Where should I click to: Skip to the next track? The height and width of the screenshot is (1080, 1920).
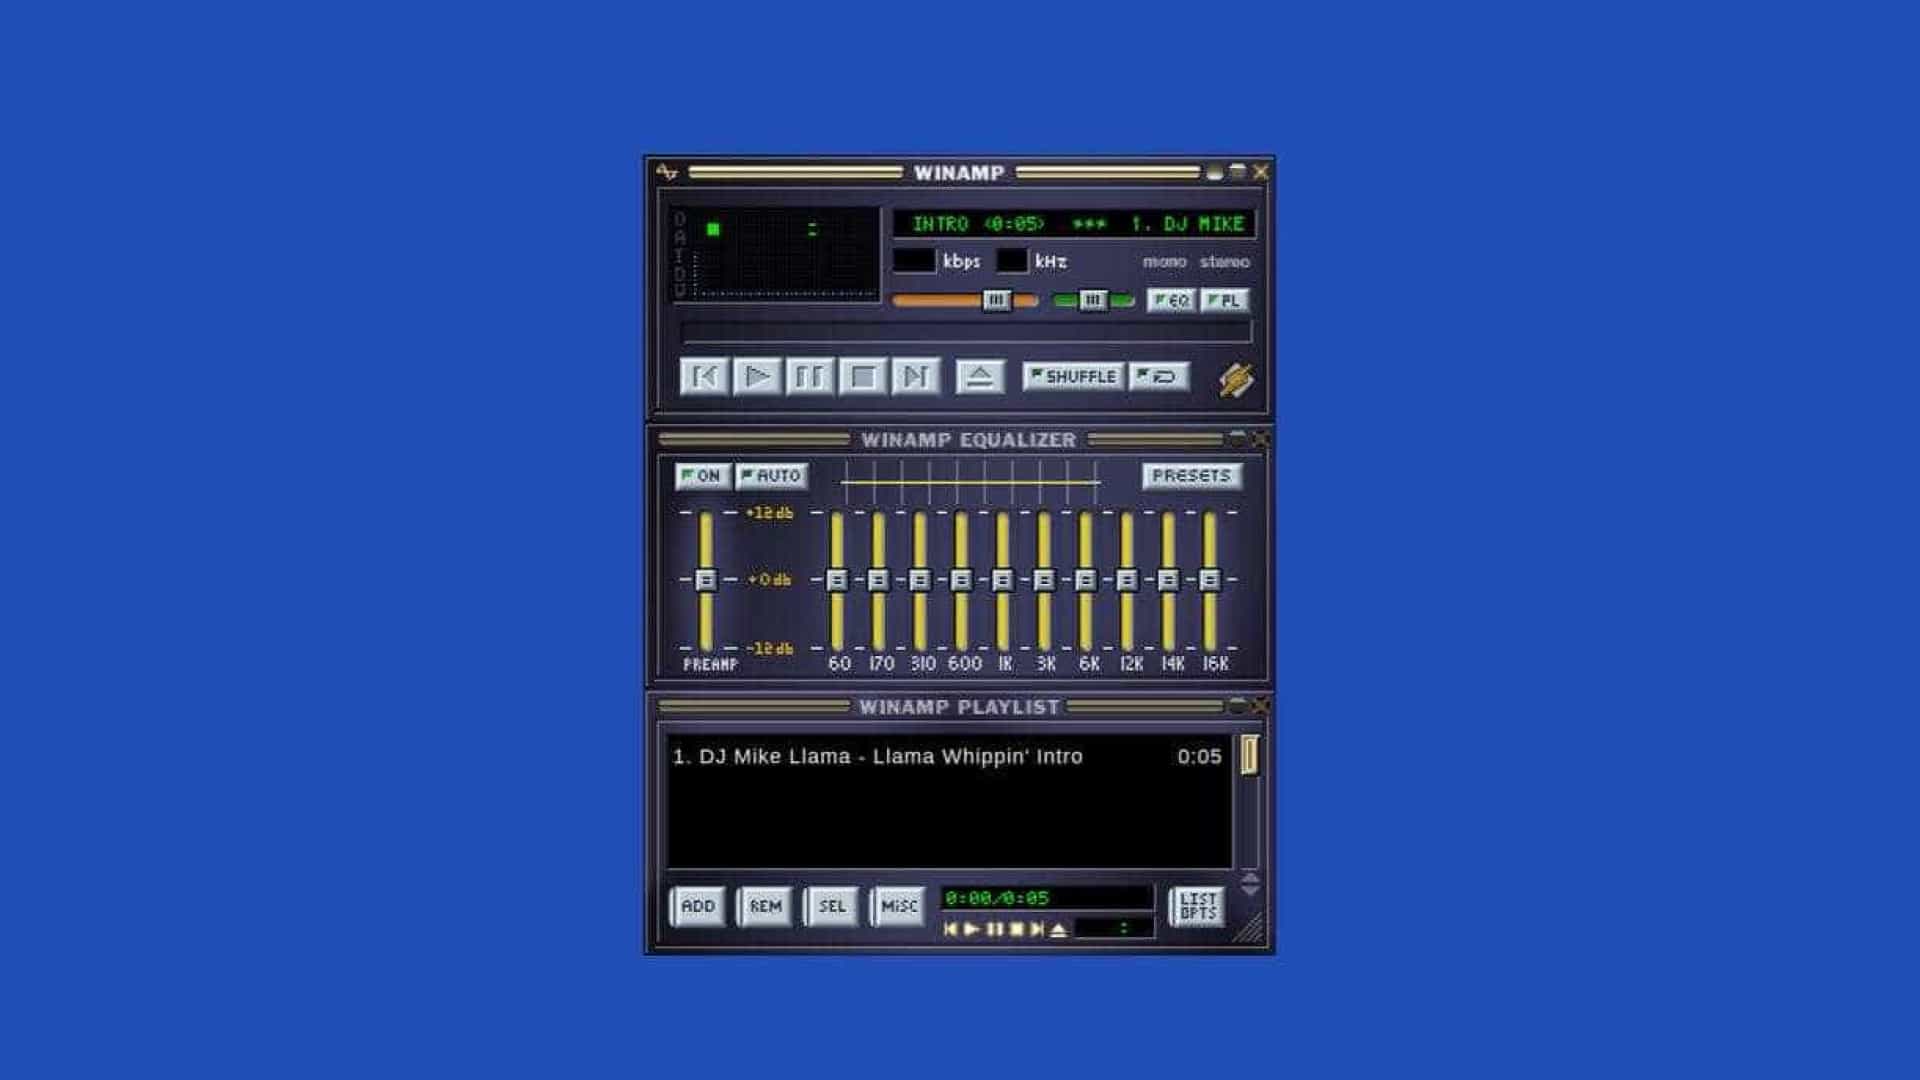tap(916, 377)
